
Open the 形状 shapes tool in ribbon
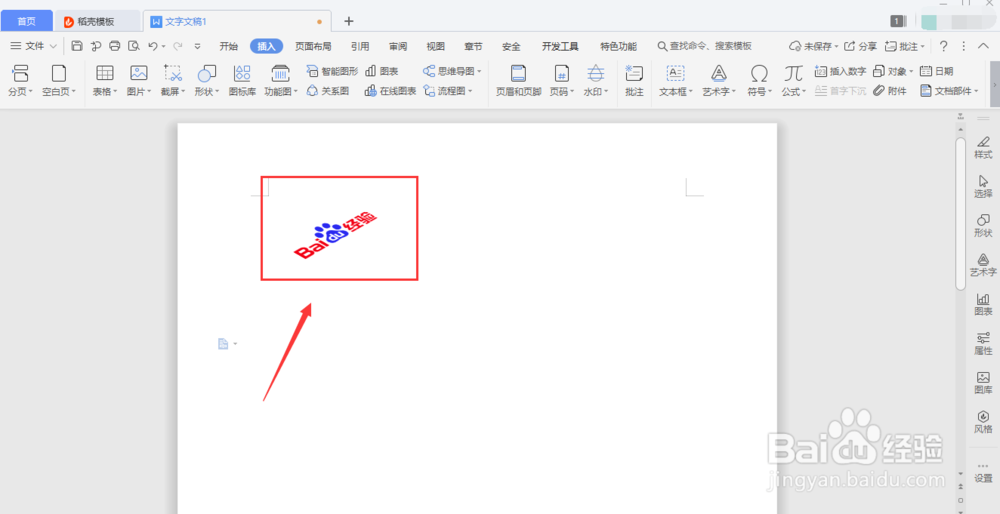pyautogui.click(x=207, y=80)
